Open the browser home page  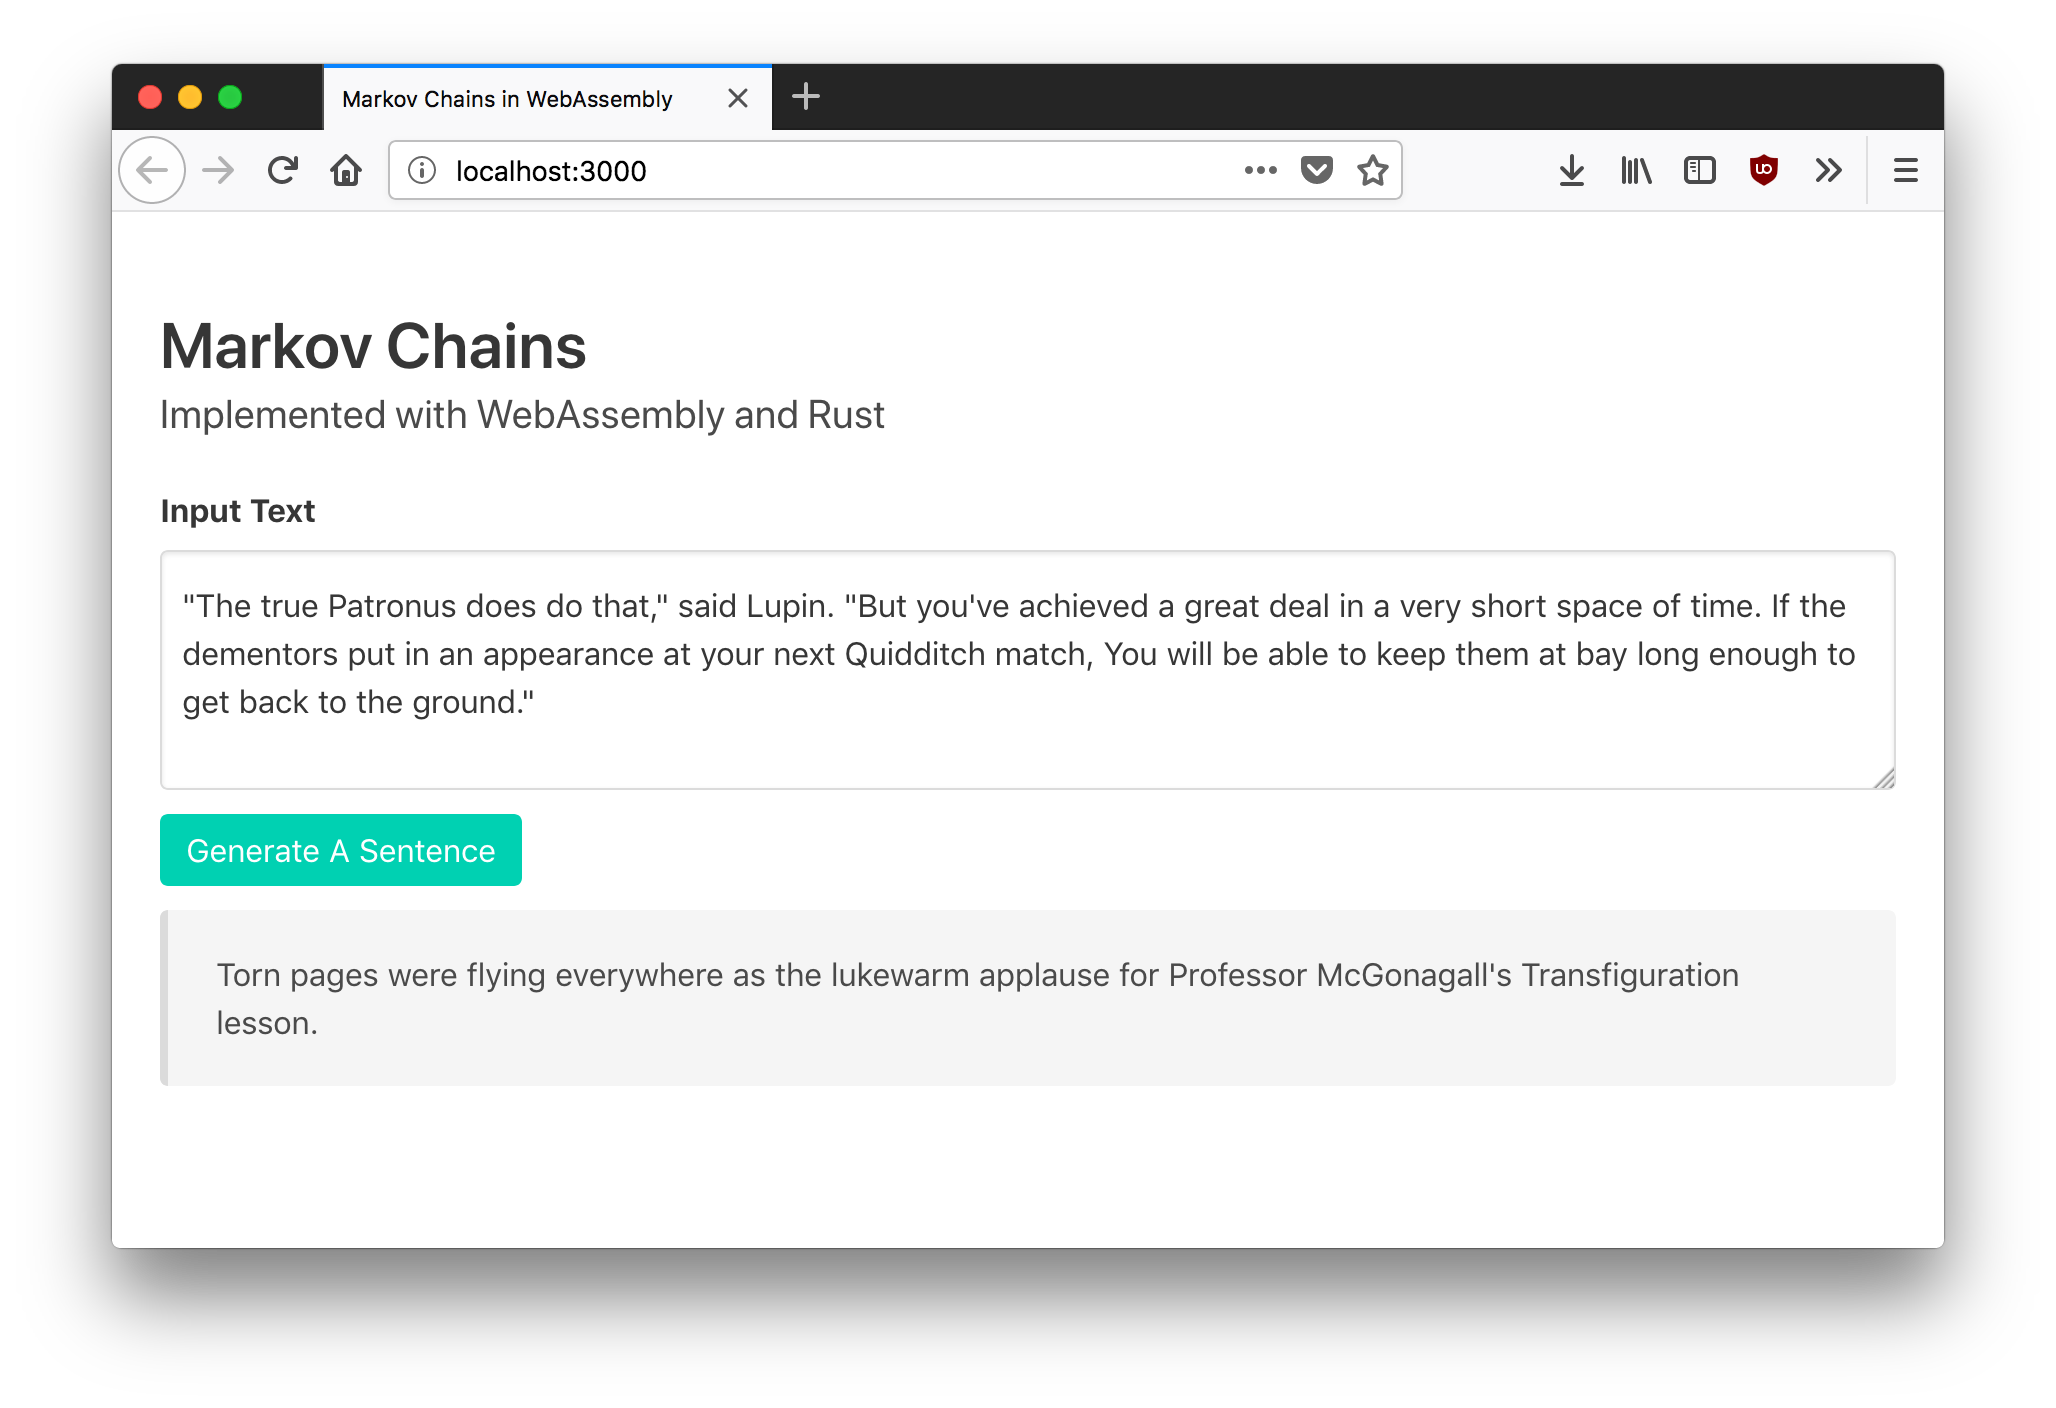(346, 171)
